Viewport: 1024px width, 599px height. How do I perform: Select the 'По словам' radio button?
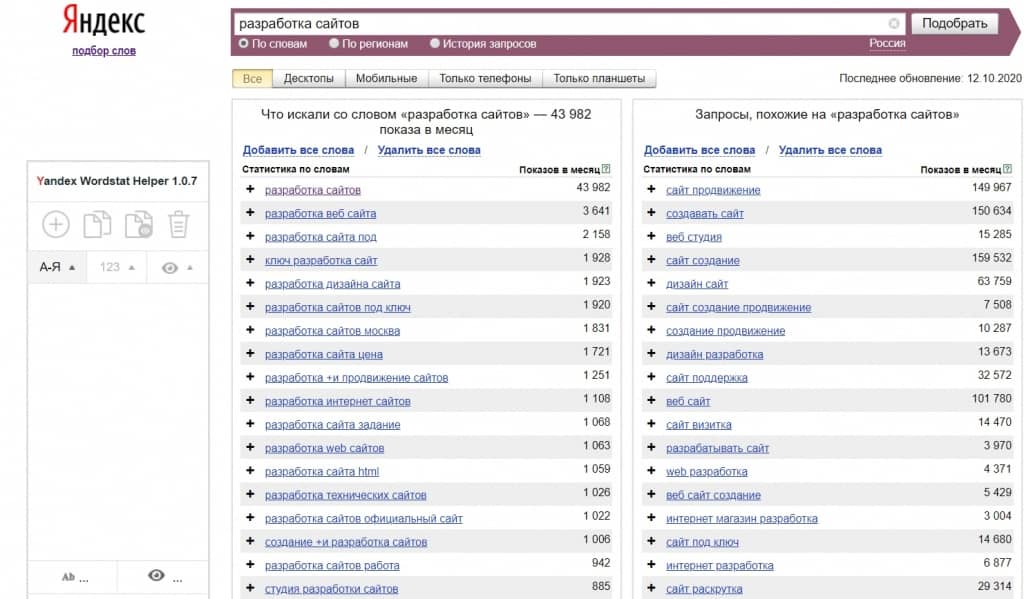242,43
